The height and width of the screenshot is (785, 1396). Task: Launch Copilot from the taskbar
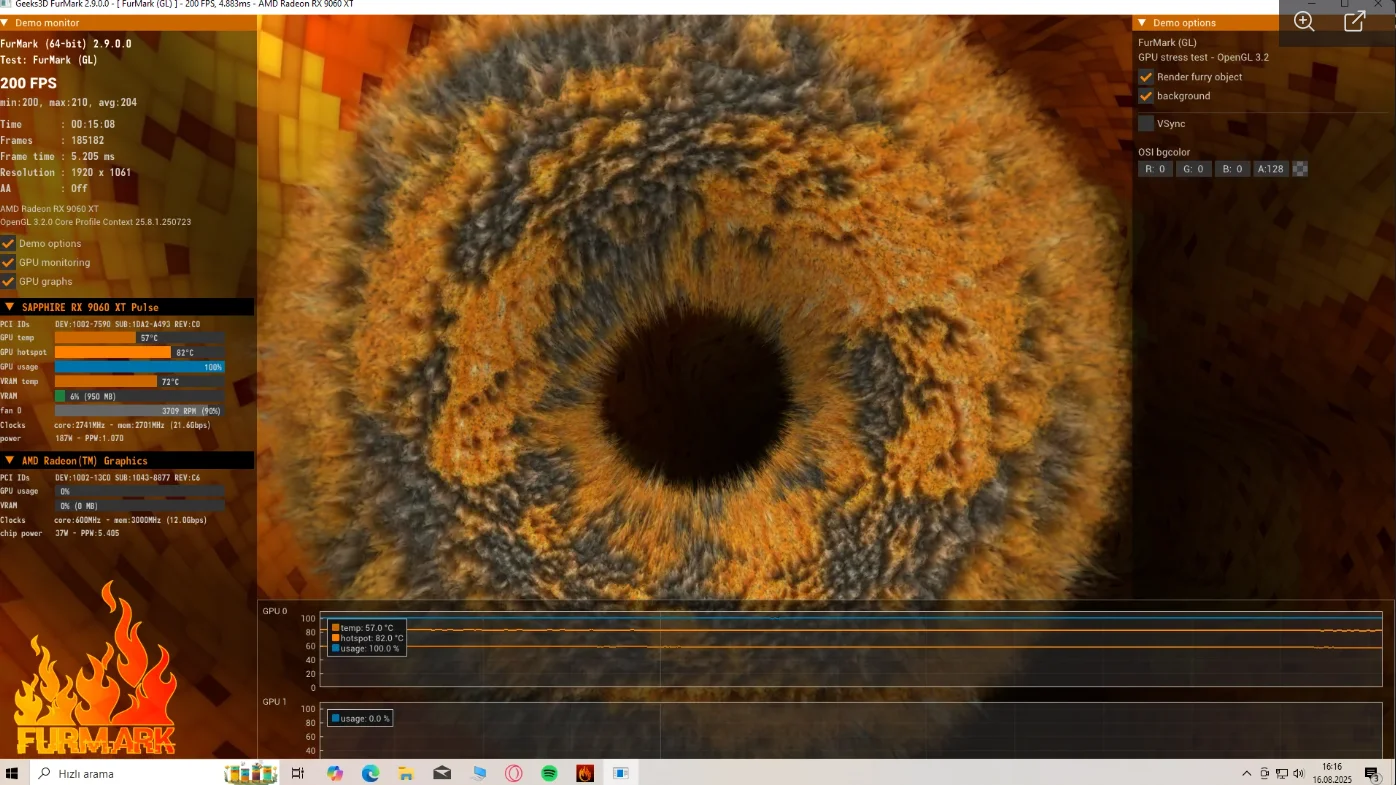[334, 773]
